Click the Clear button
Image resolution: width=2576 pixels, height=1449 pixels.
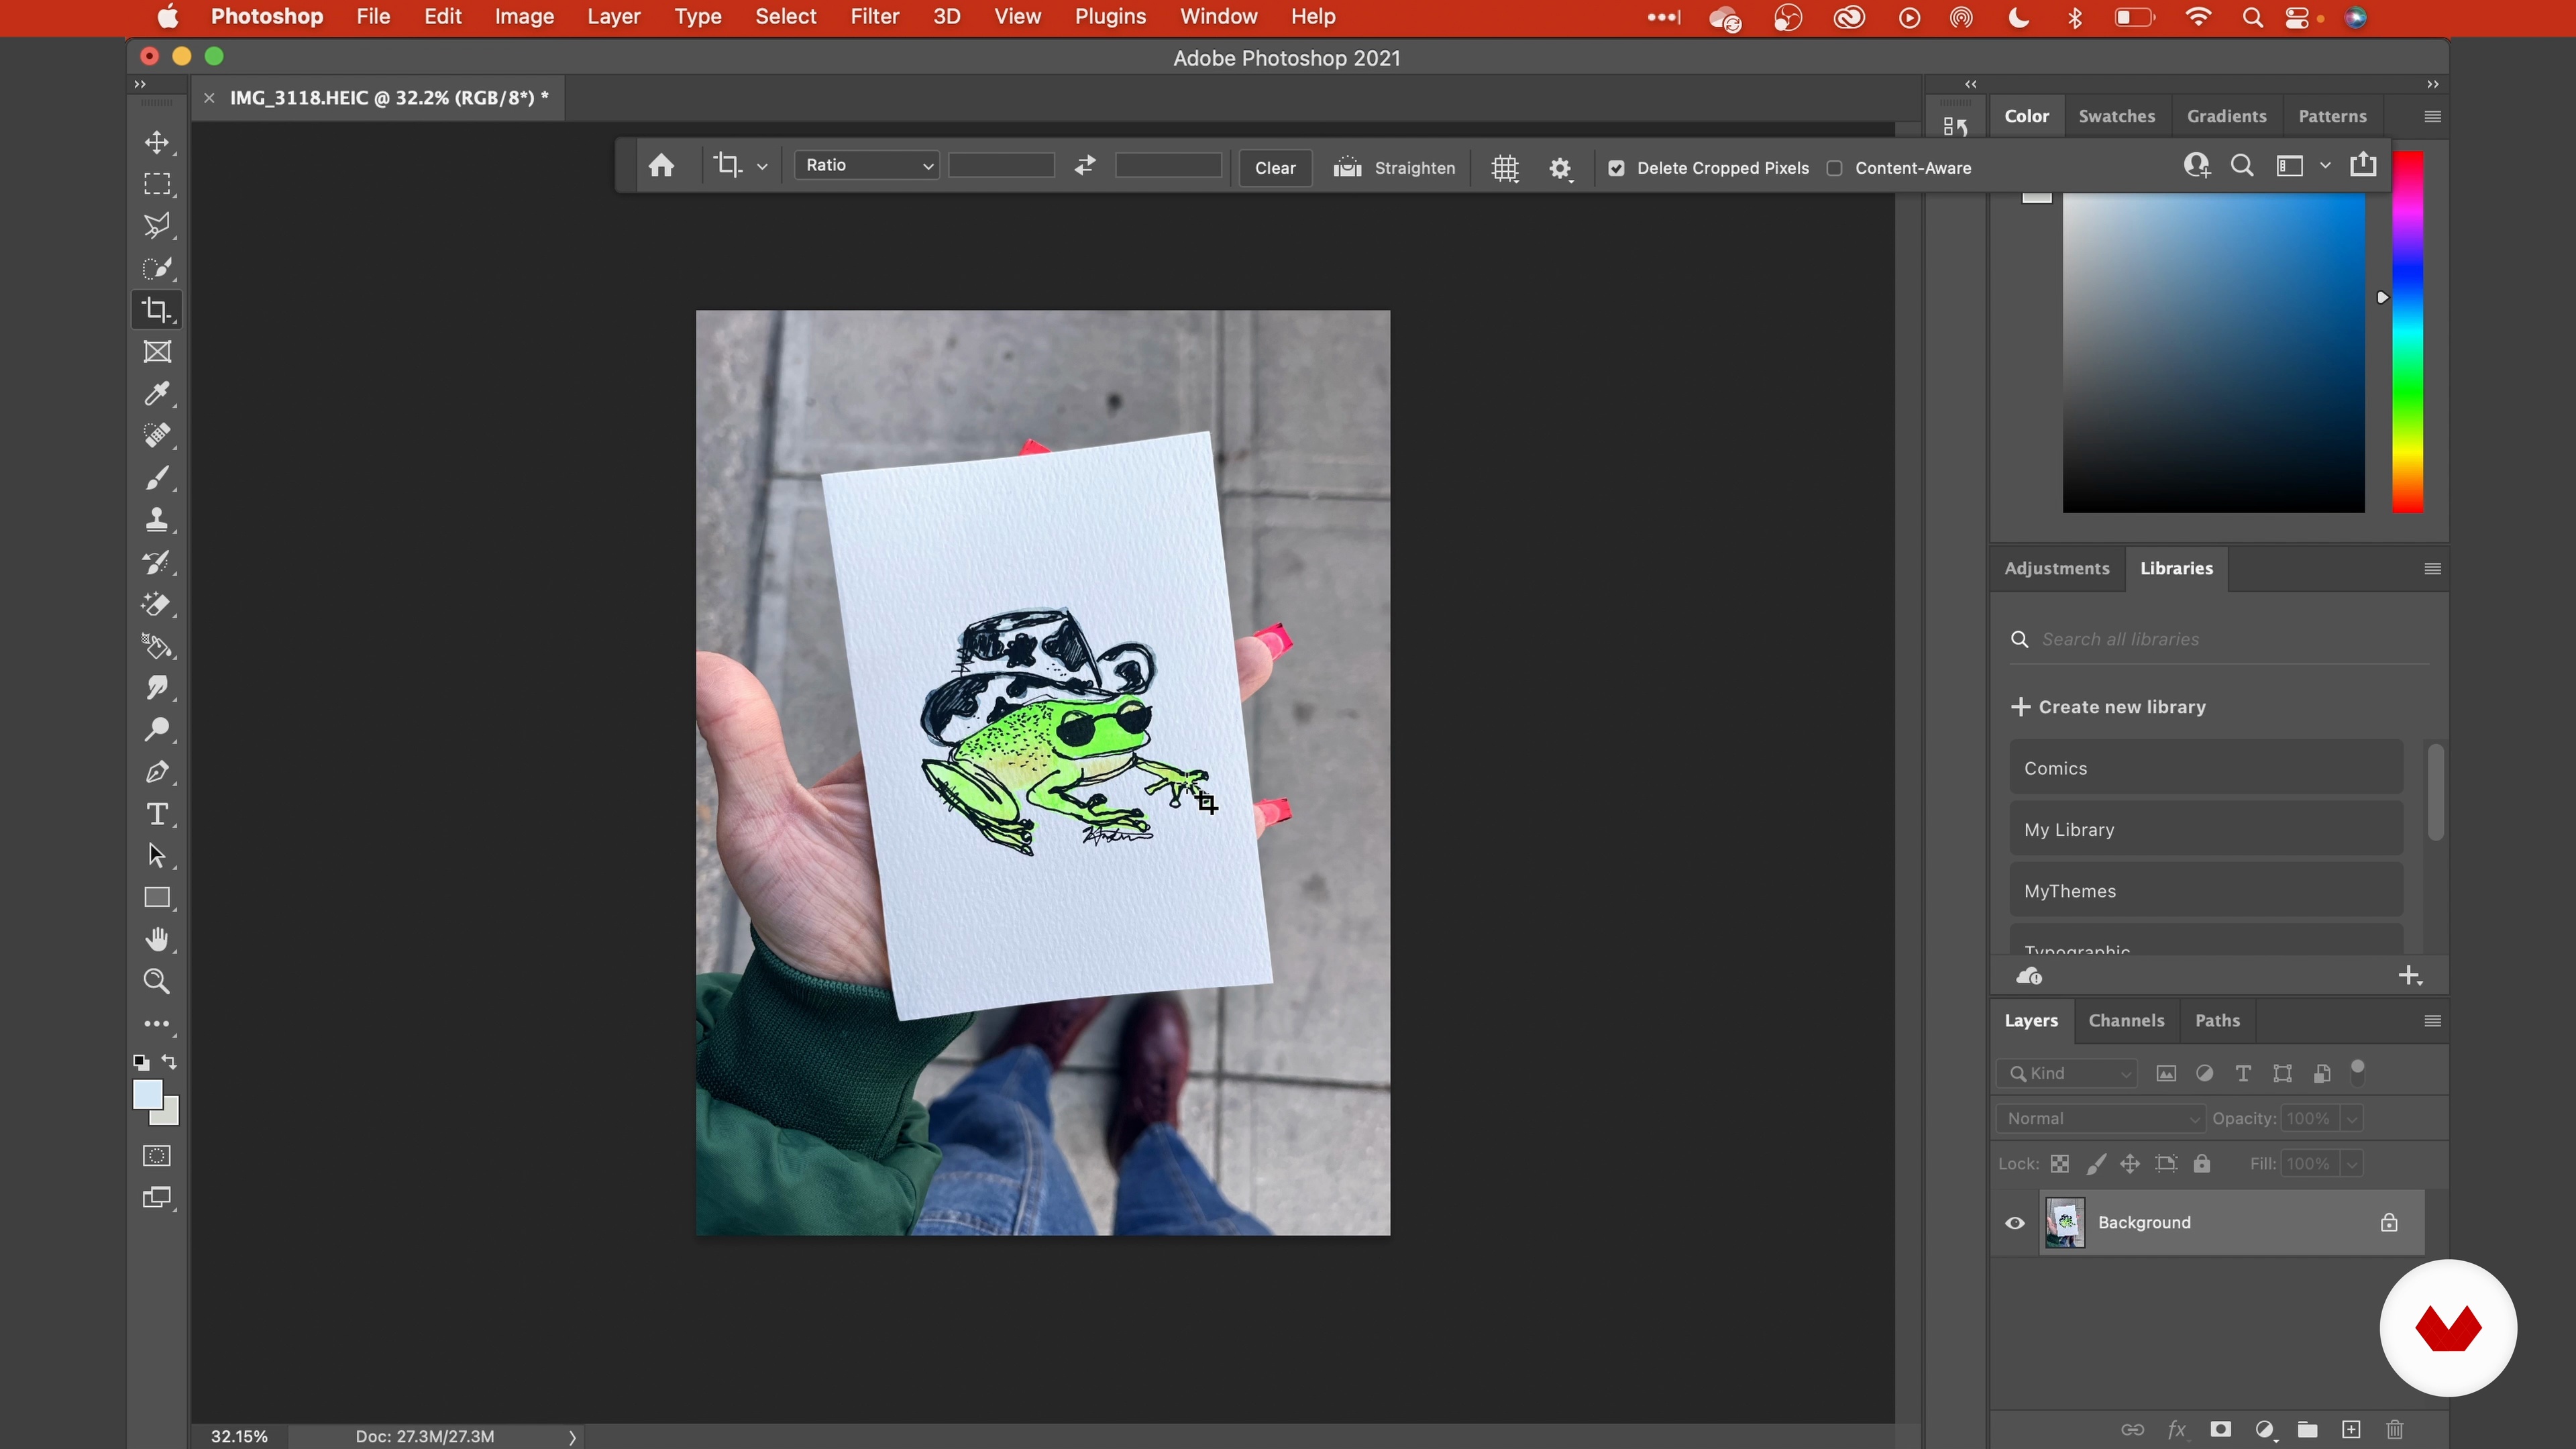click(1275, 168)
